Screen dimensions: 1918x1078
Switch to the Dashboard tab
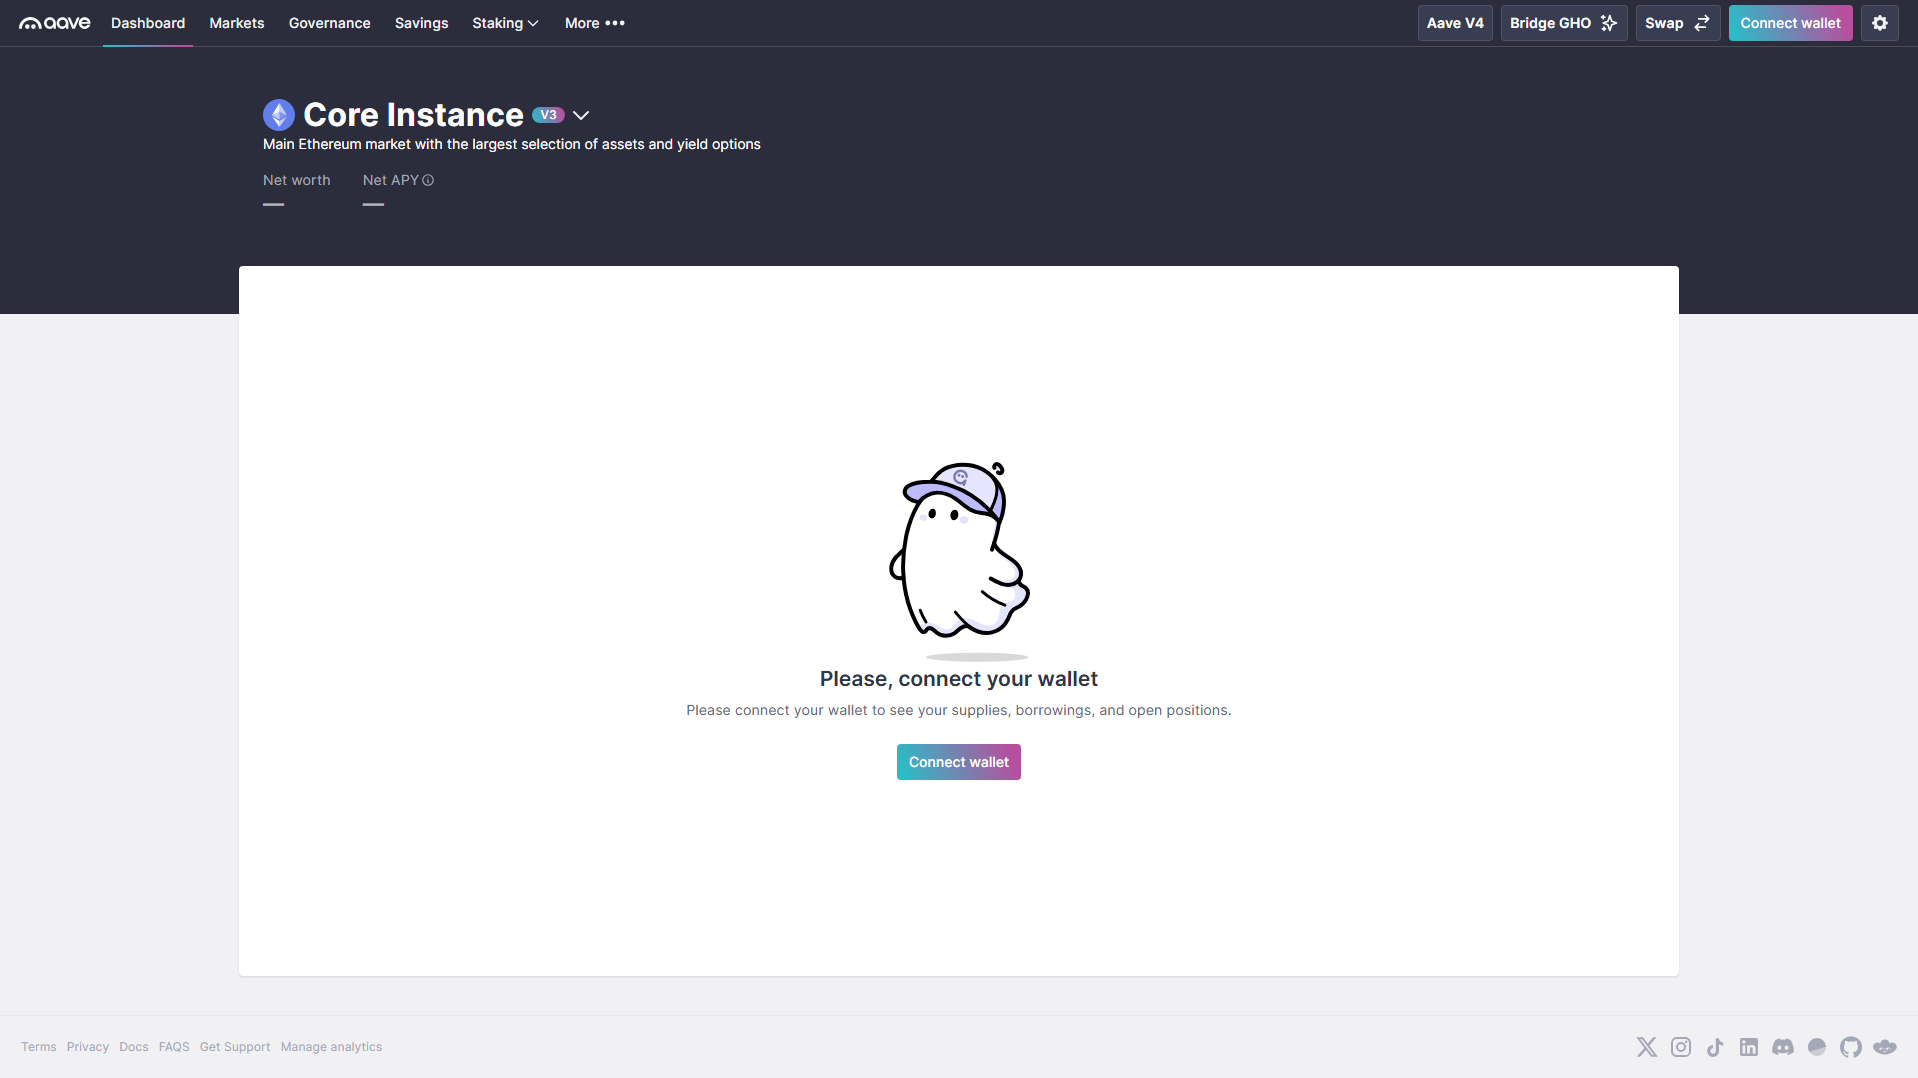(x=148, y=23)
